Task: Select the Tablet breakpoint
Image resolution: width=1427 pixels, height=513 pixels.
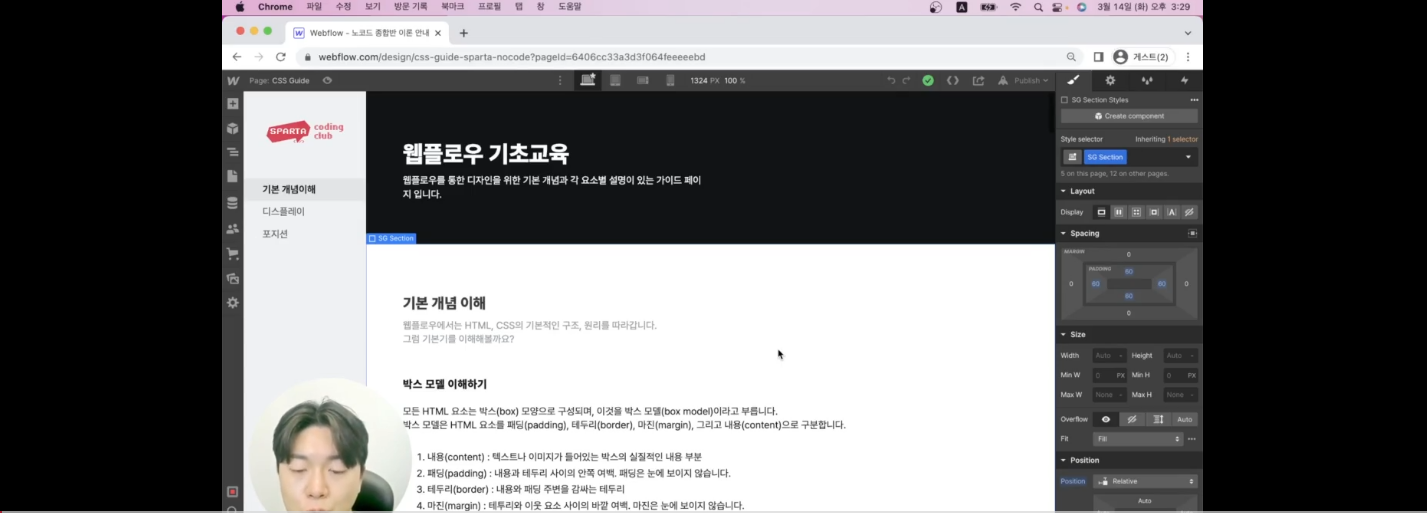Action: [616, 80]
